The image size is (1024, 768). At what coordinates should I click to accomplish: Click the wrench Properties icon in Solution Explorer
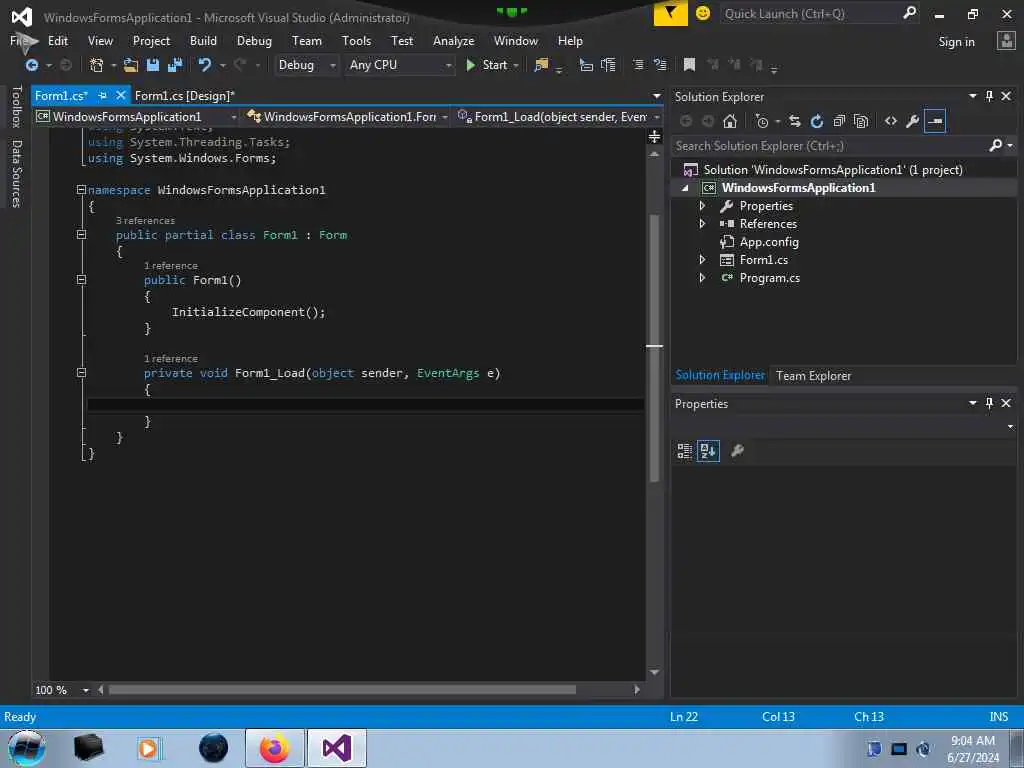(912, 121)
